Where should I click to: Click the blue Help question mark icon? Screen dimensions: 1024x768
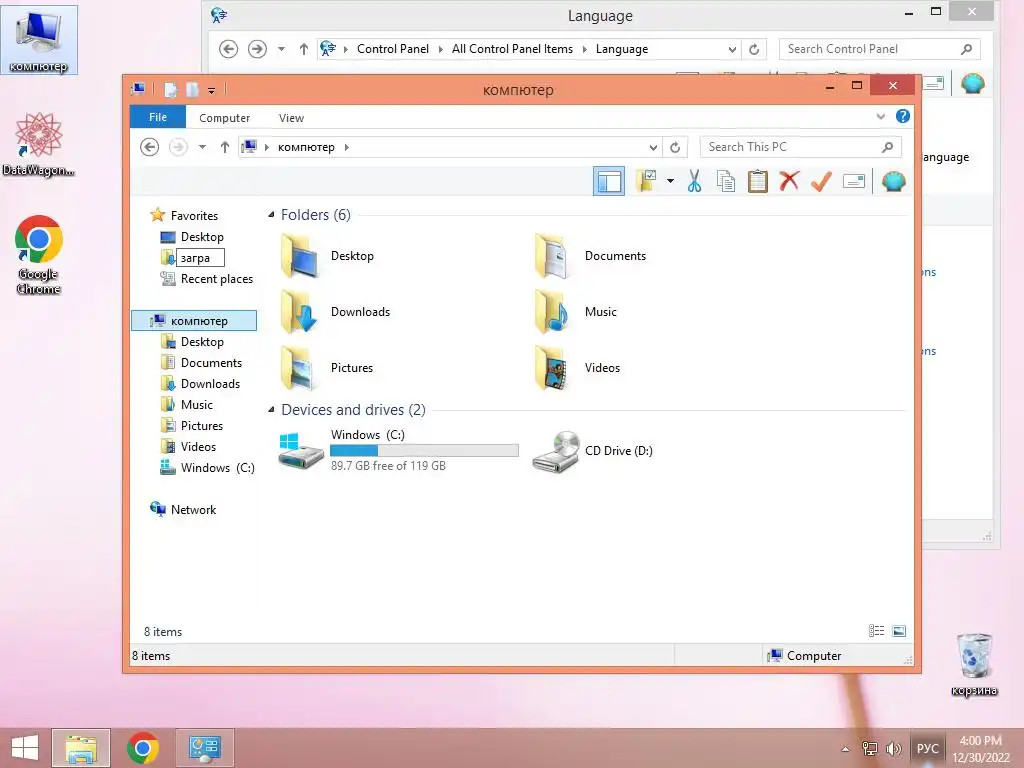click(x=903, y=116)
